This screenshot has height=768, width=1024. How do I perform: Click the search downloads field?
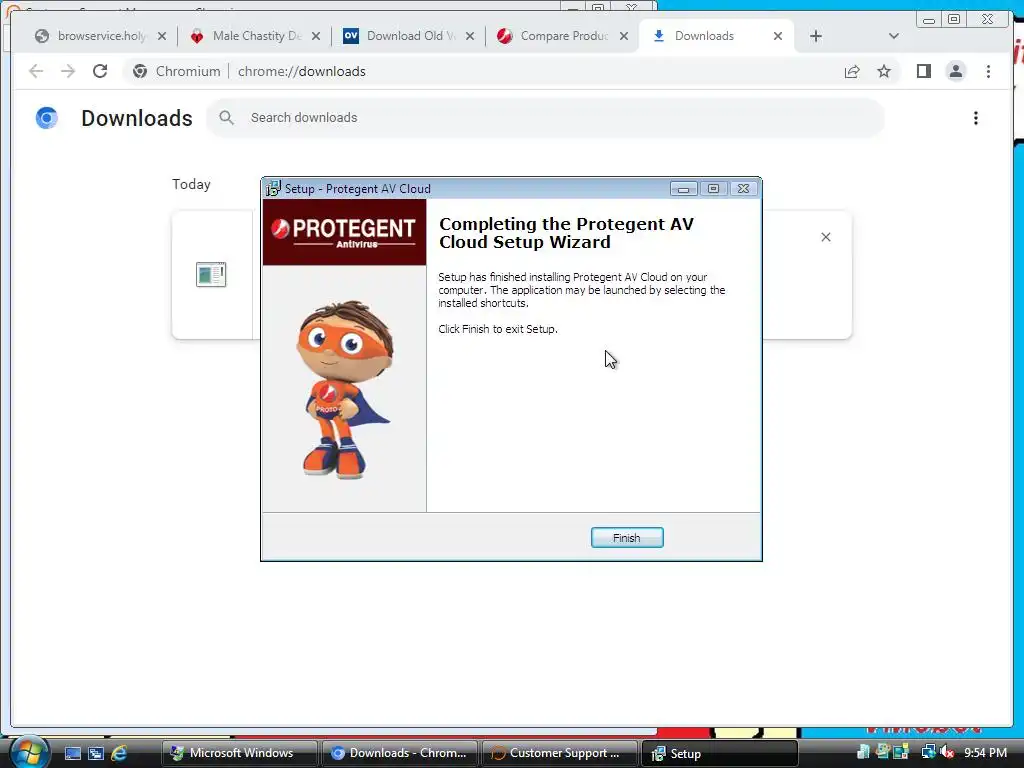pos(545,118)
